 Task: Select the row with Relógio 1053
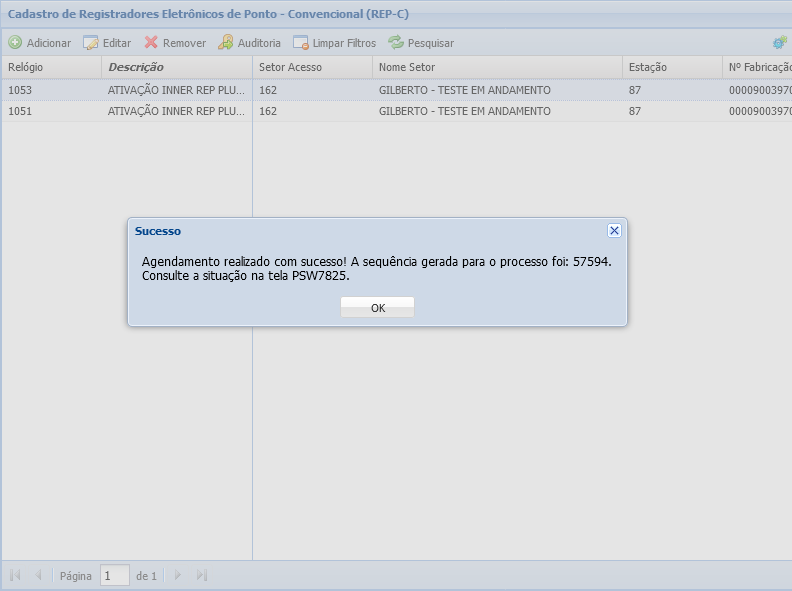[50, 90]
